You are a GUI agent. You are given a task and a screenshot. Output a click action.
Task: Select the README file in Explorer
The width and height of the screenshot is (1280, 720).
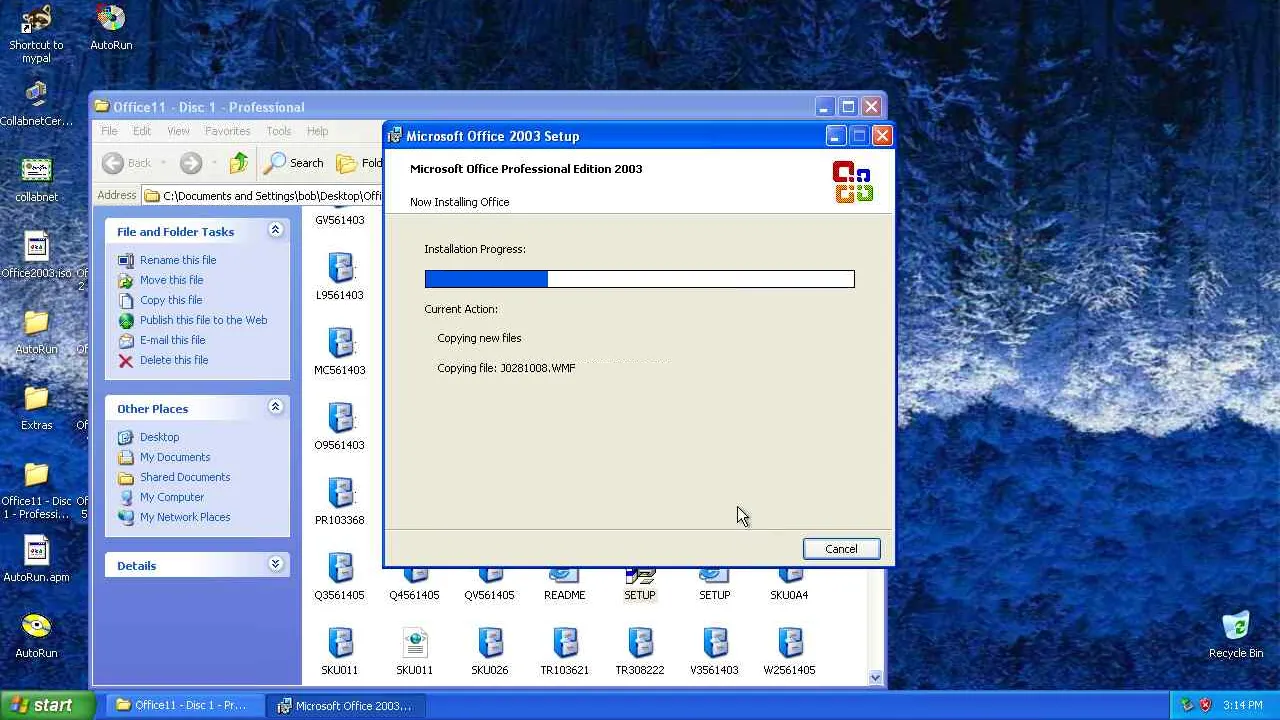[x=565, y=583]
